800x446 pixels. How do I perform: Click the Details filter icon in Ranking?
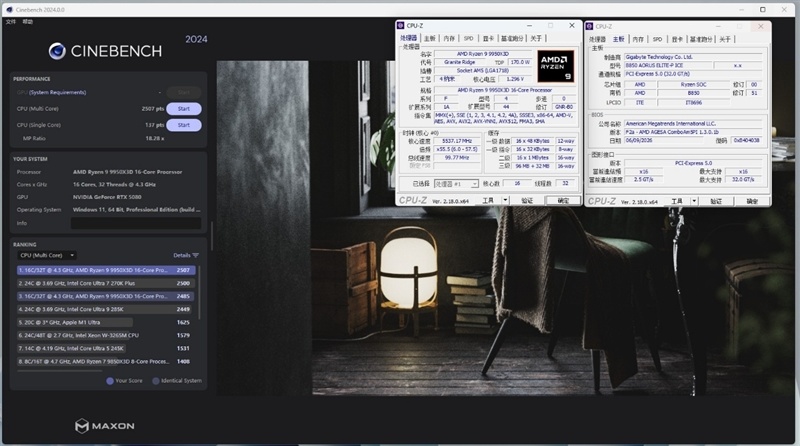click(x=195, y=255)
